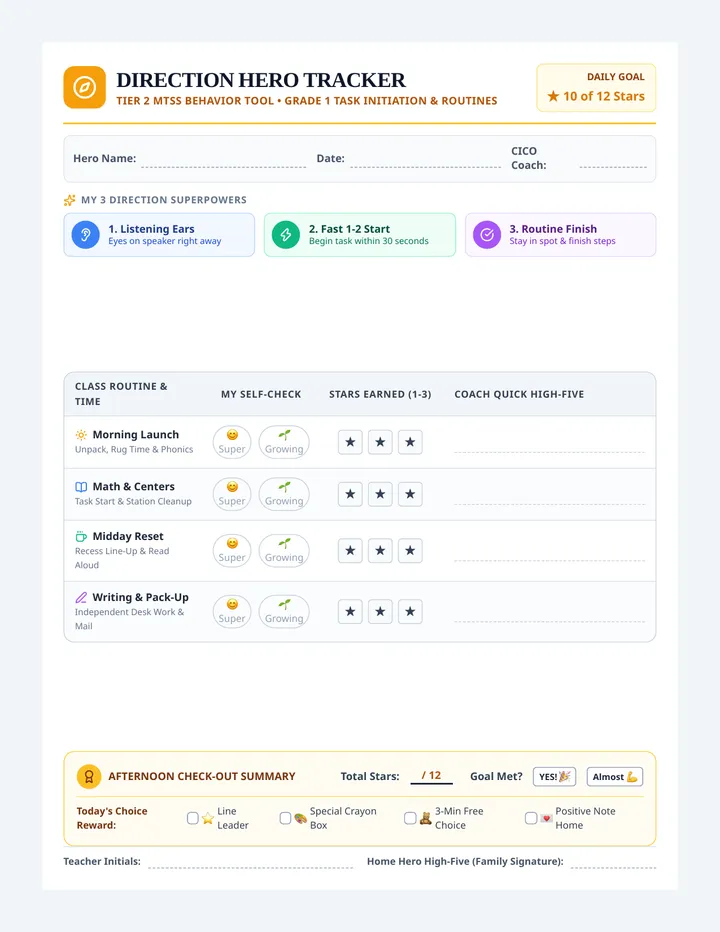This screenshot has height=932, width=720.
Task: Click second star box in Writing & Pack-Up row
Action: click(x=380, y=612)
